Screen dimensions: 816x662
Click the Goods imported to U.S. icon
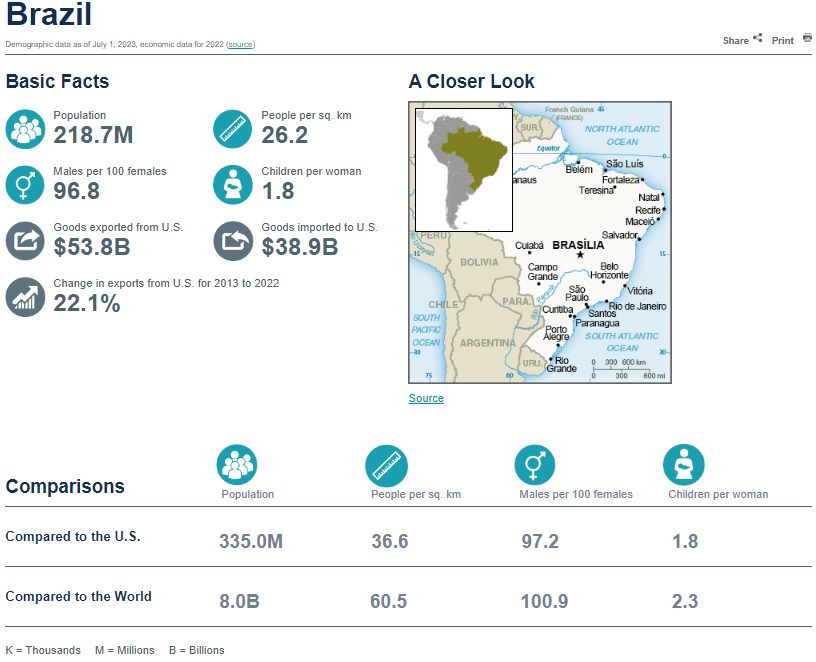[233, 241]
